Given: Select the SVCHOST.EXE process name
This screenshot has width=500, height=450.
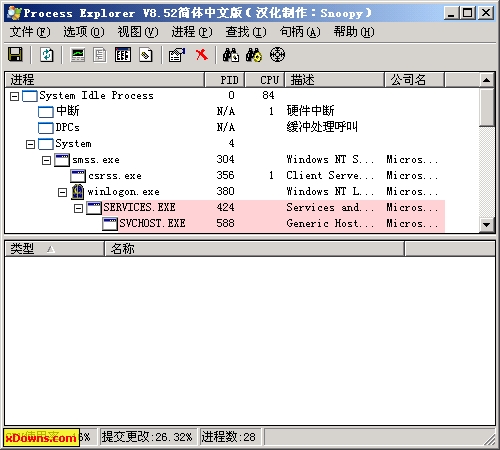Looking at the screenshot, I should click(152, 224).
